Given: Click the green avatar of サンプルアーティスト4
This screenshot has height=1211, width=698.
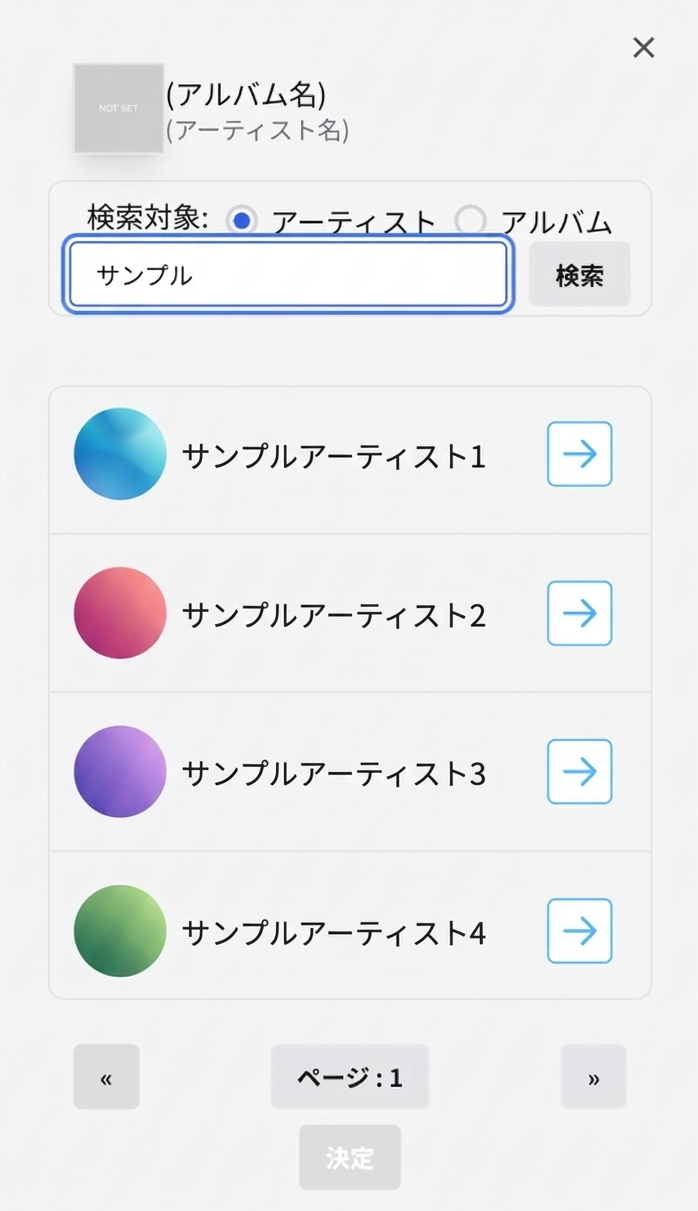Looking at the screenshot, I should point(120,931).
